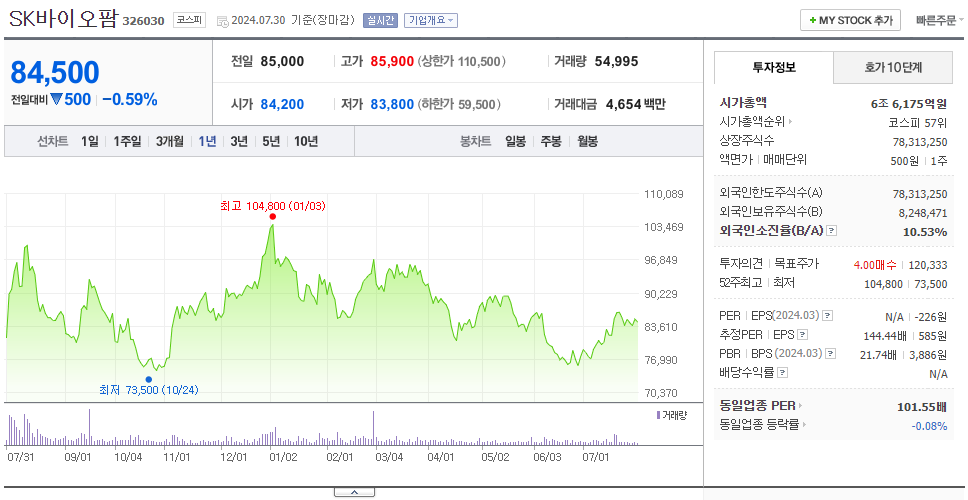Click the SK바이오팜 stock name heading
This screenshot has width=968, height=500.
pos(62,19)
